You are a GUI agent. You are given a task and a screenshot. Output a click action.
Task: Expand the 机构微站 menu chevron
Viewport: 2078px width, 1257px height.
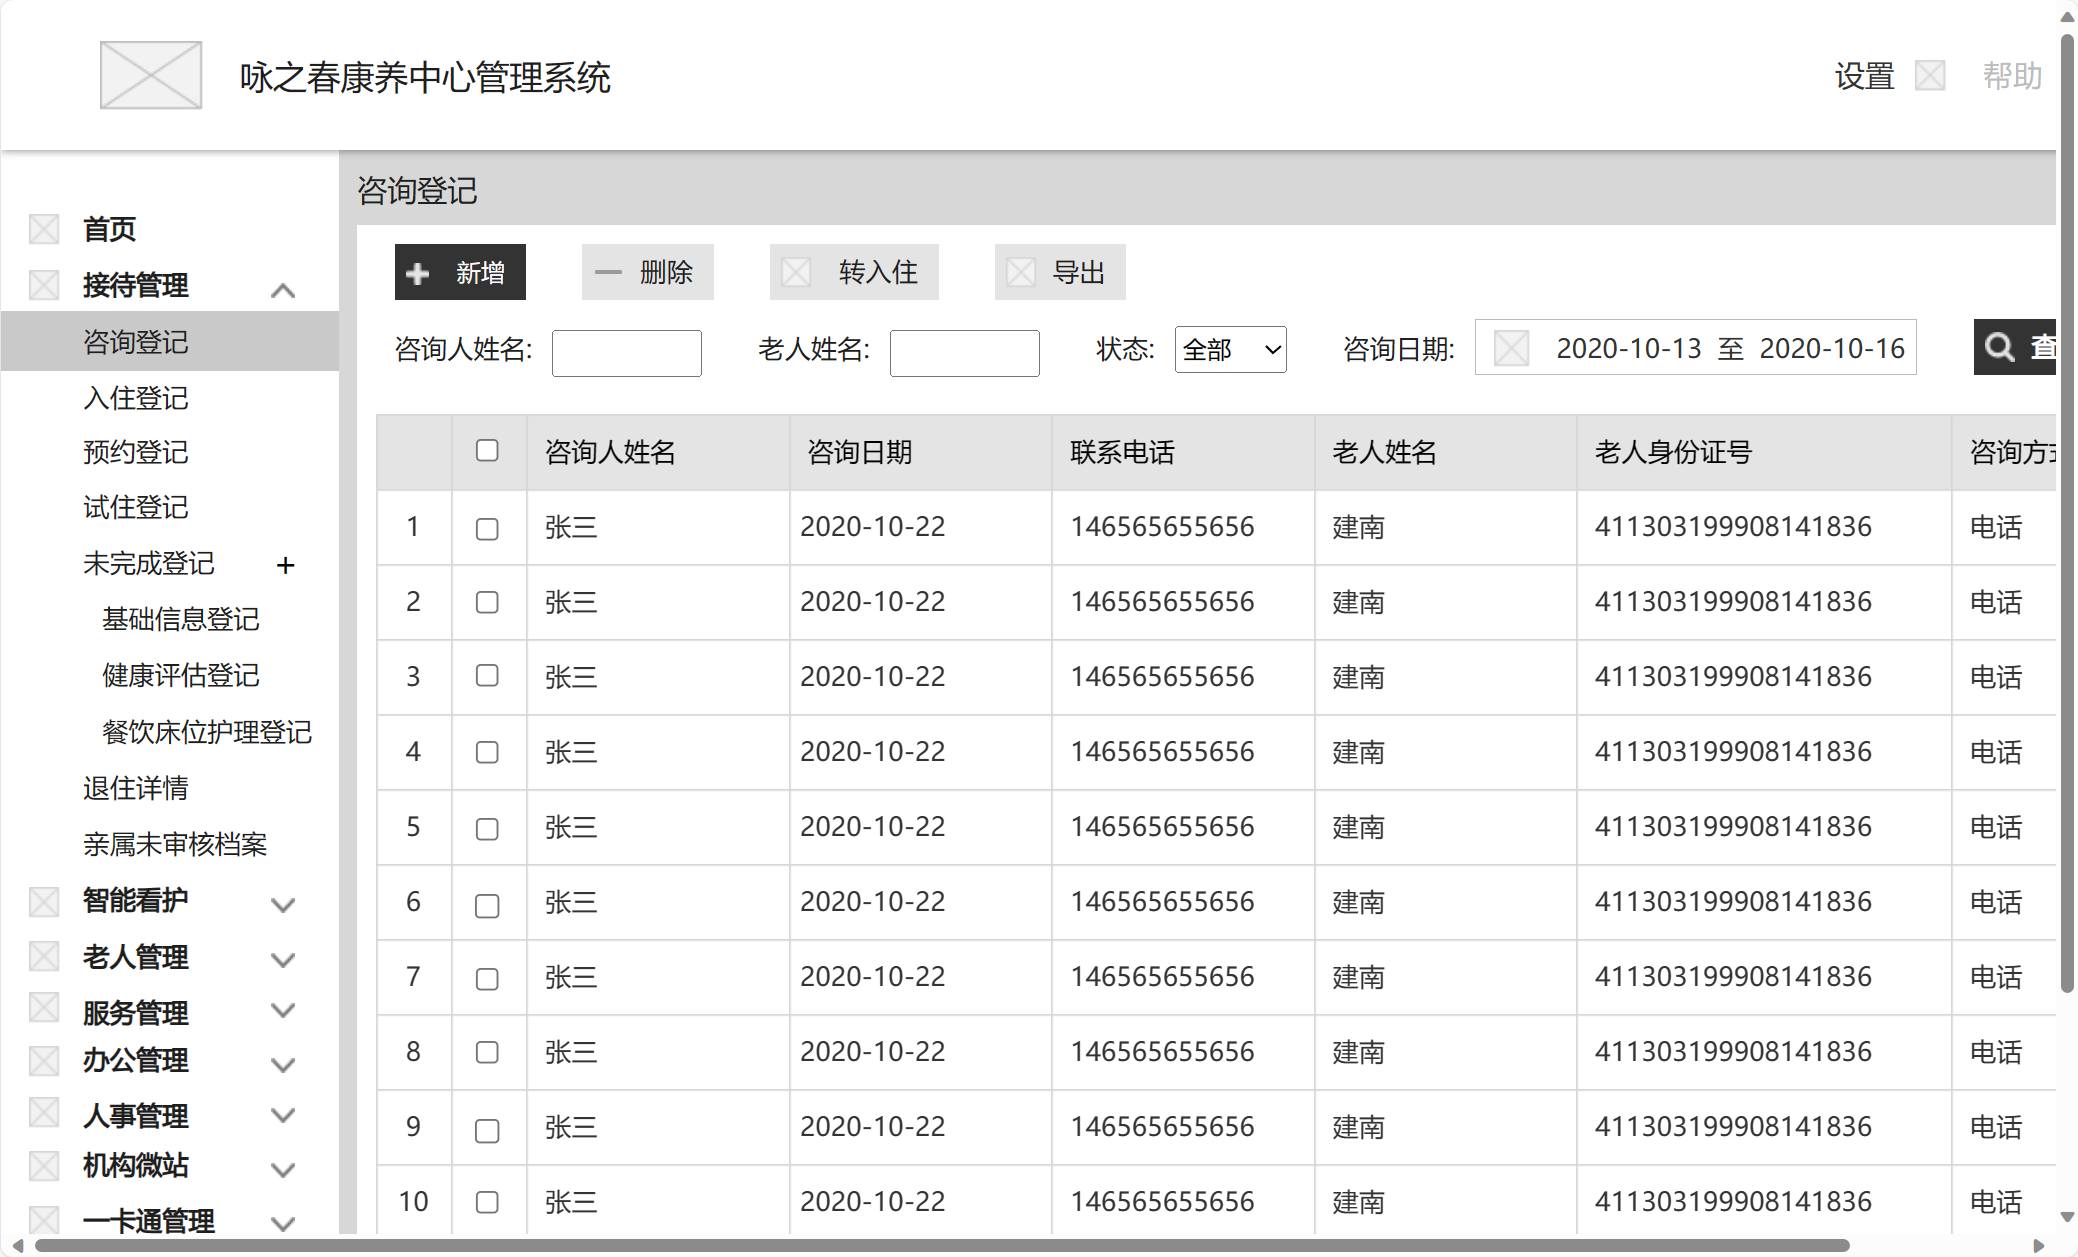point(283,1169)
